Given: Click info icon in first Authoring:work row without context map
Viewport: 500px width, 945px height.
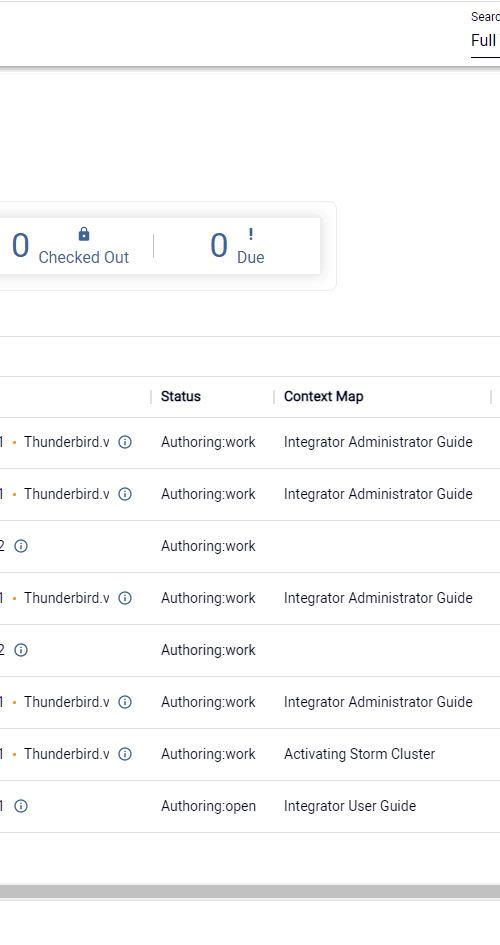Looking at the screenshot, I should point(21,546).
